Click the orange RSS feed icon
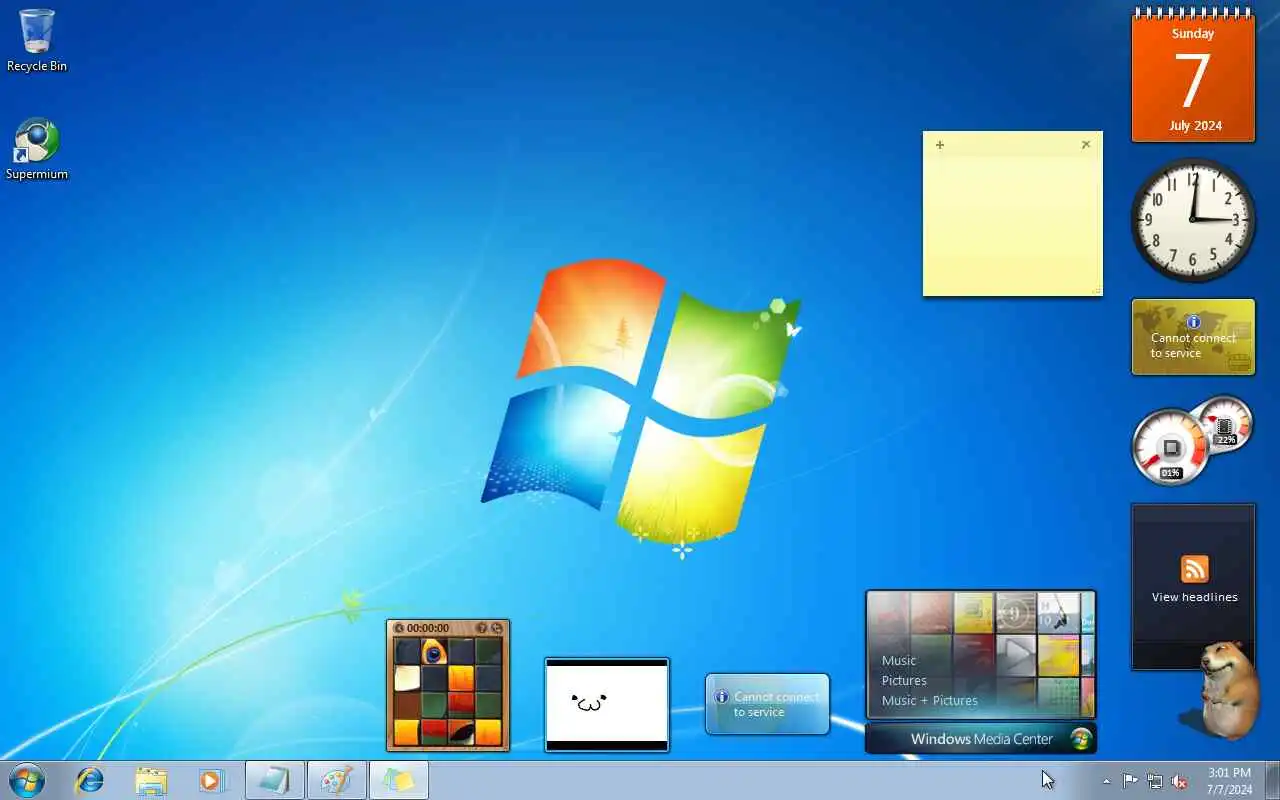Screen dimensions: 1280x800 pos(1194,569)
